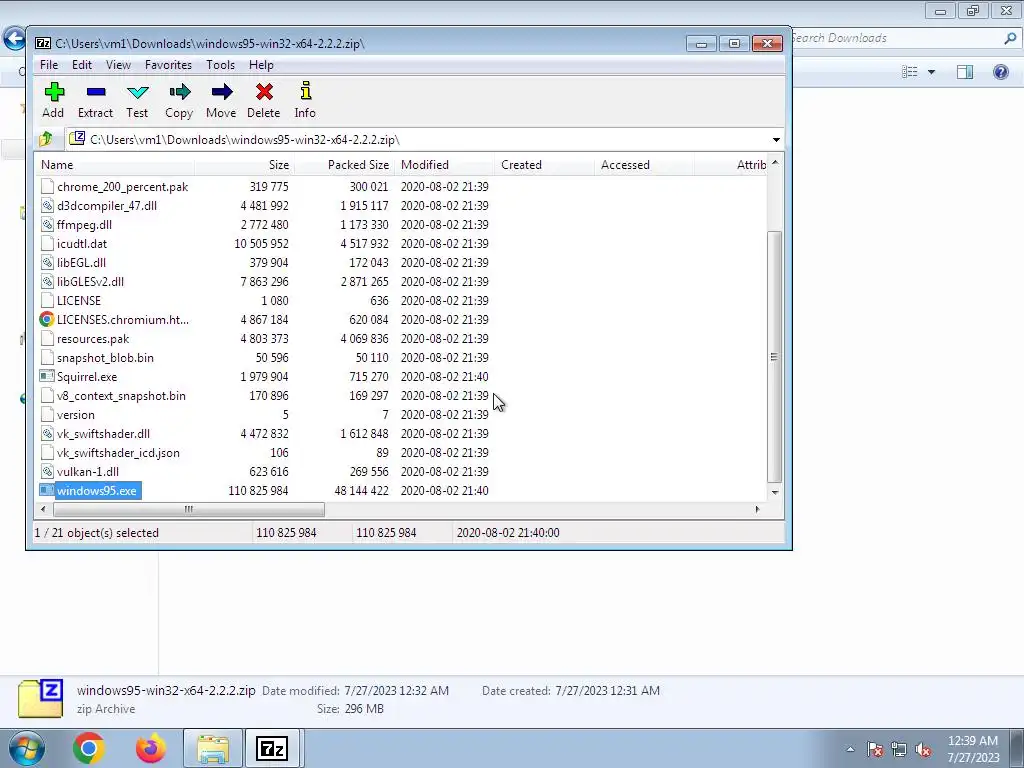Click the Add toolbar icon
The image size is (1024, 768).
coord(54,92)
